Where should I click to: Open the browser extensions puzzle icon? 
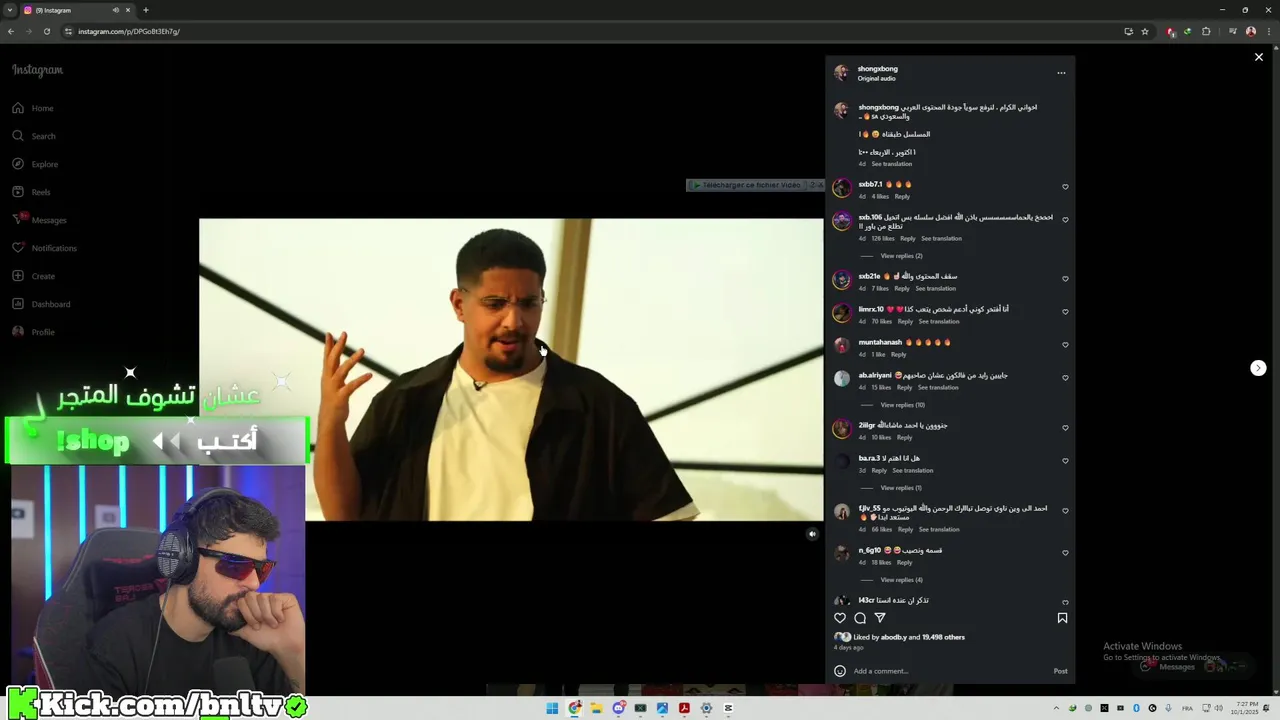[x=1206, y=31]
